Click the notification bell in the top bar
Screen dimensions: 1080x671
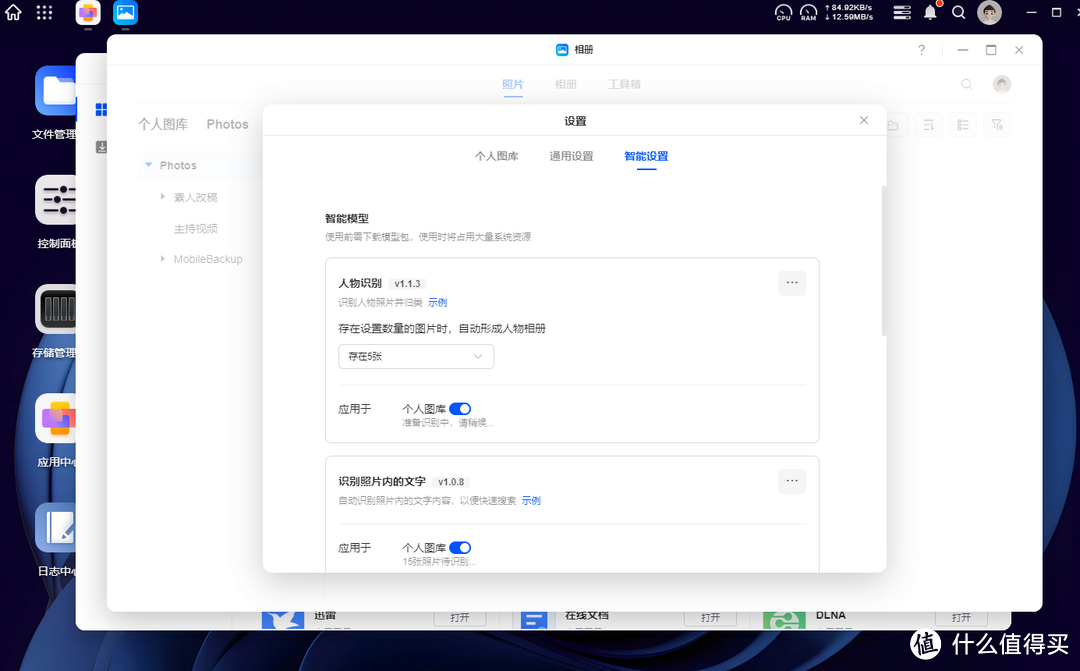[x=930, y=13]
